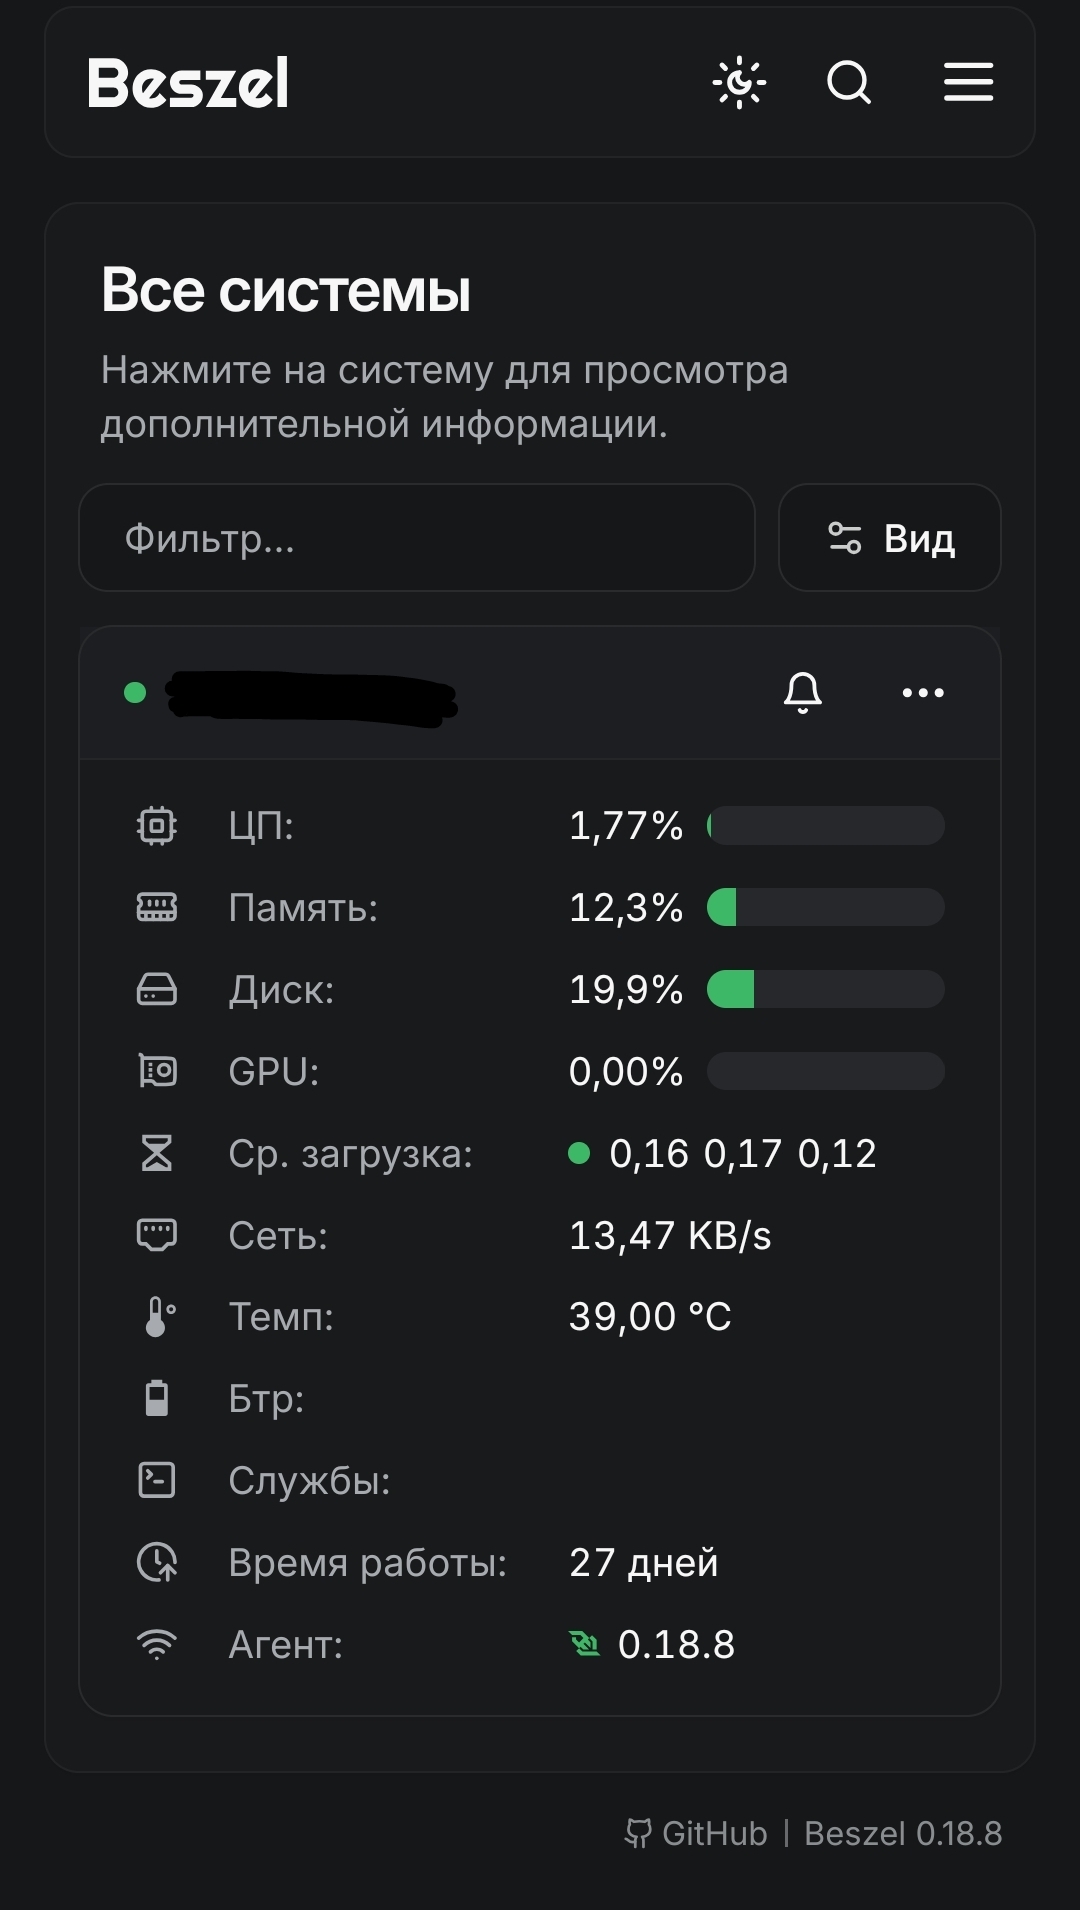Click the Beszel logo
This screenshot has width=1080, height=1910.
coord(189,82)
